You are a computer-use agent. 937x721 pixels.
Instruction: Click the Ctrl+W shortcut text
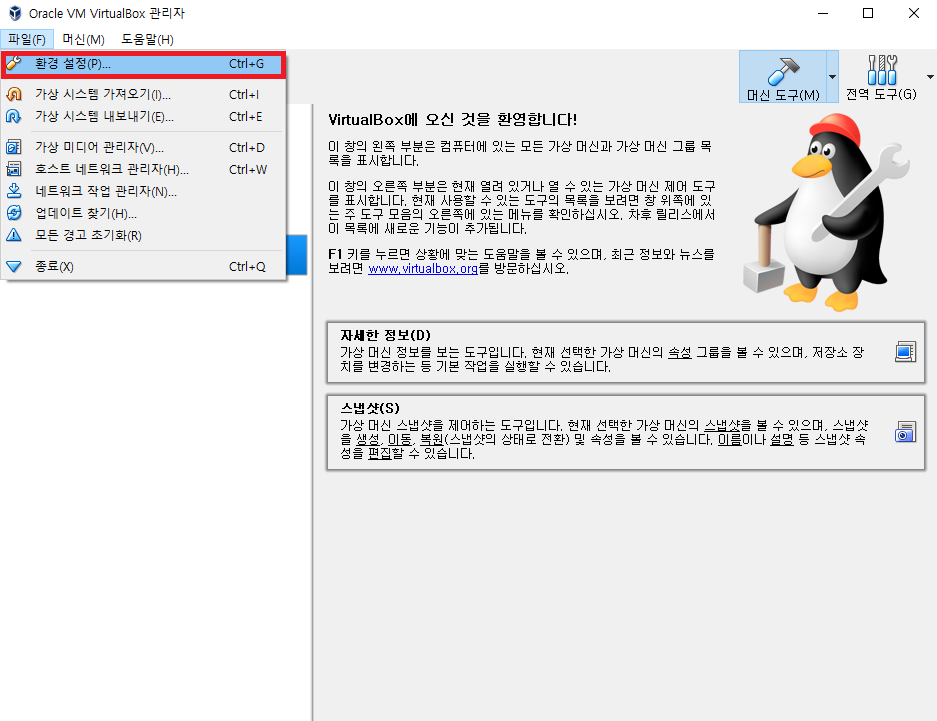248,169
